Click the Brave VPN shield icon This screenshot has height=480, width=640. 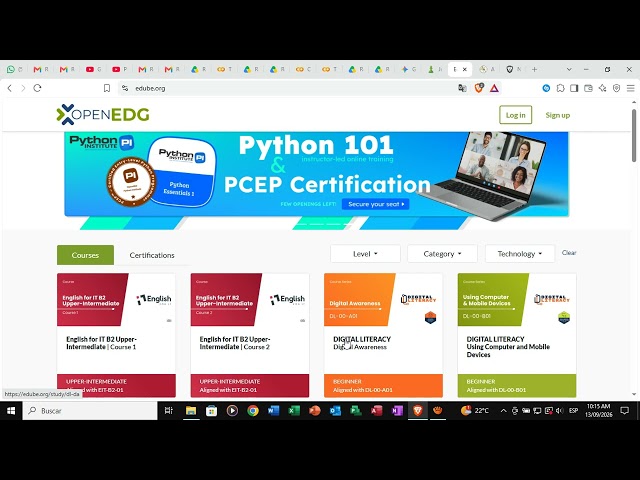click(616, 88)
